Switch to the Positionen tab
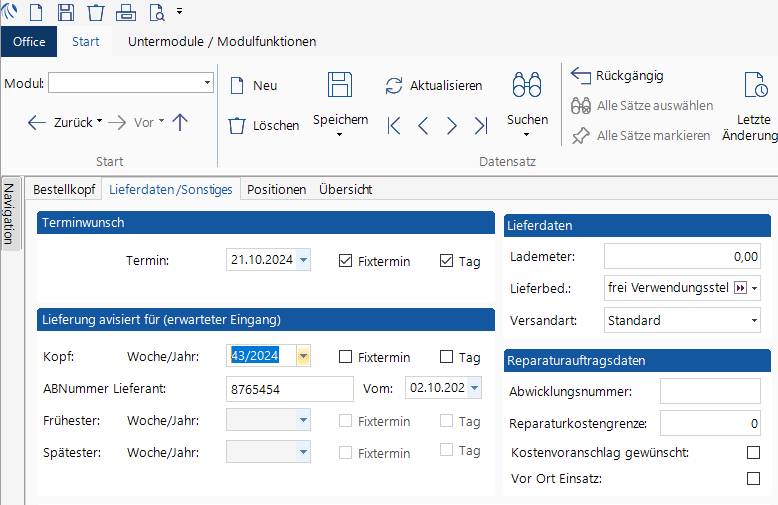This screenshot has width=778, height=505. tap(277, 189)
